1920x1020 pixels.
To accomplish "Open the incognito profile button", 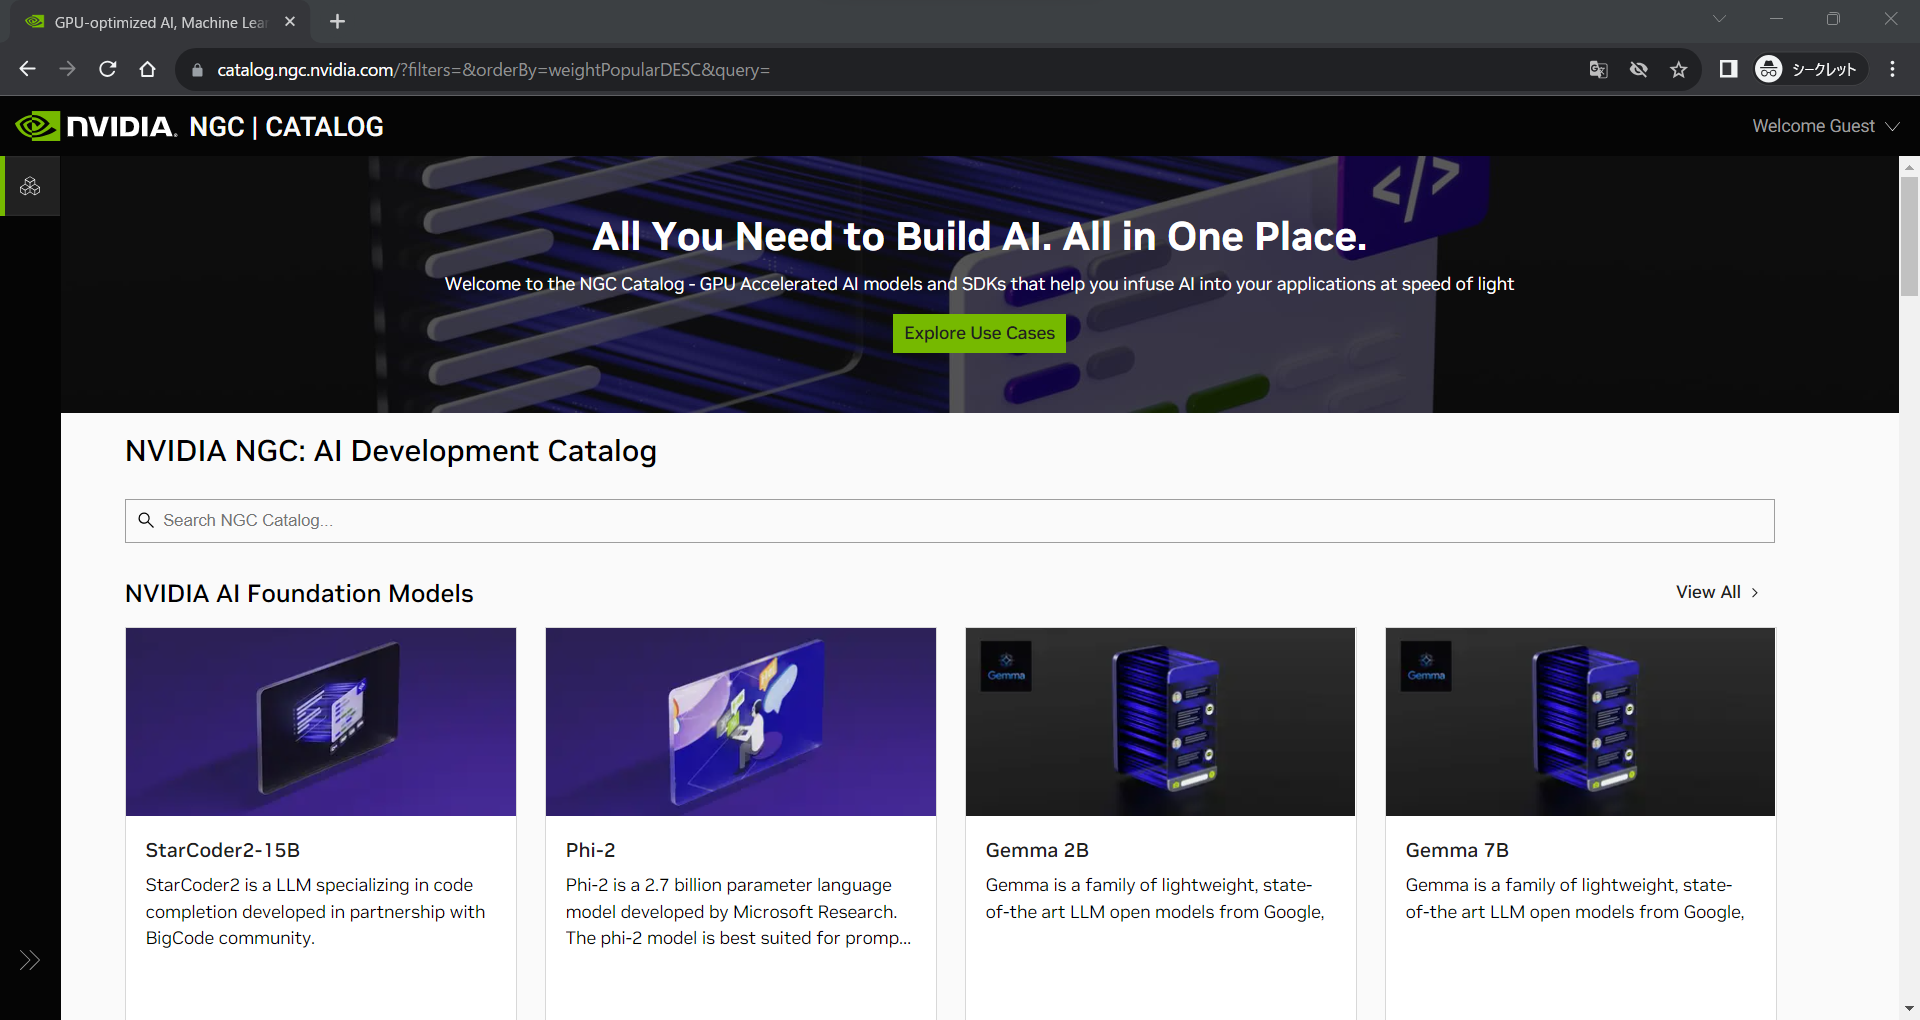I will tap(1809, 69).
